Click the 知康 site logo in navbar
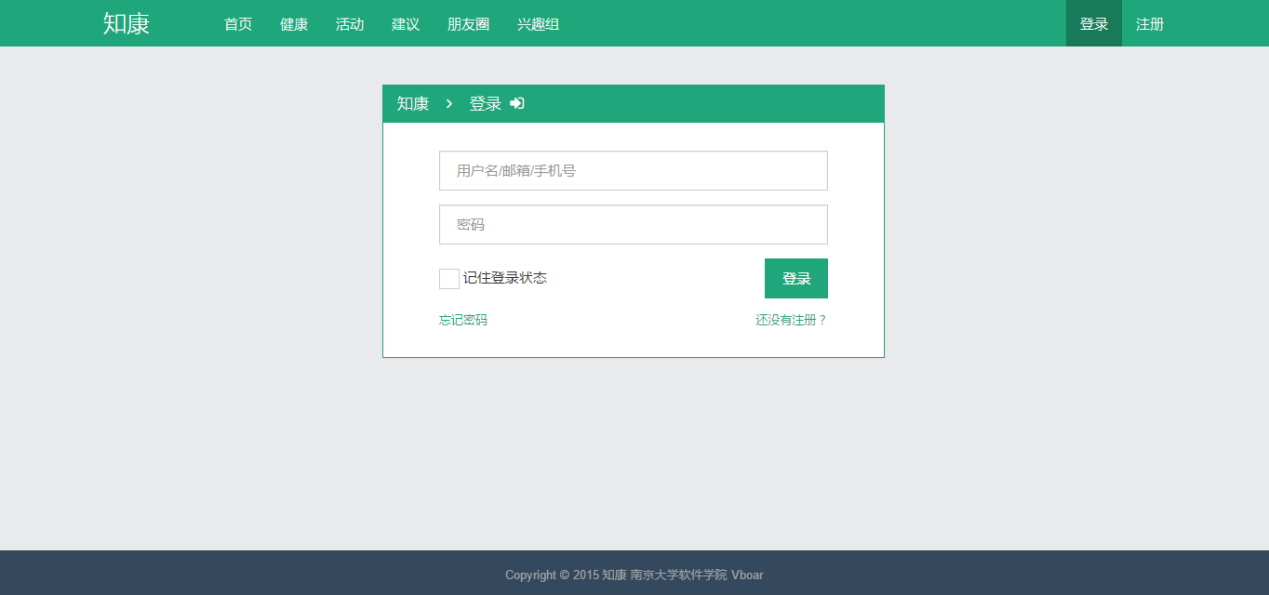The height and width of the screenshot is (595, 1269). [x=126, y=23]
